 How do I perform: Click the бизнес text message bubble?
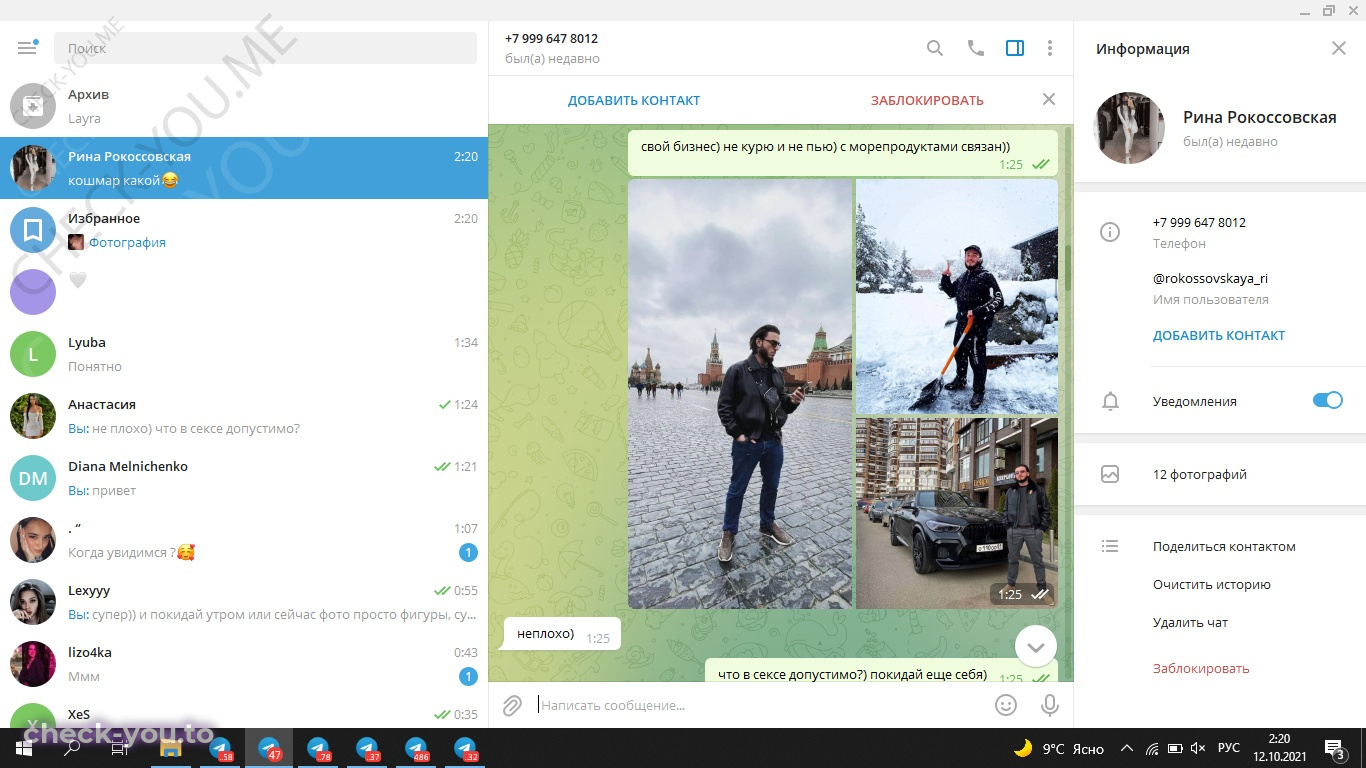843,153
